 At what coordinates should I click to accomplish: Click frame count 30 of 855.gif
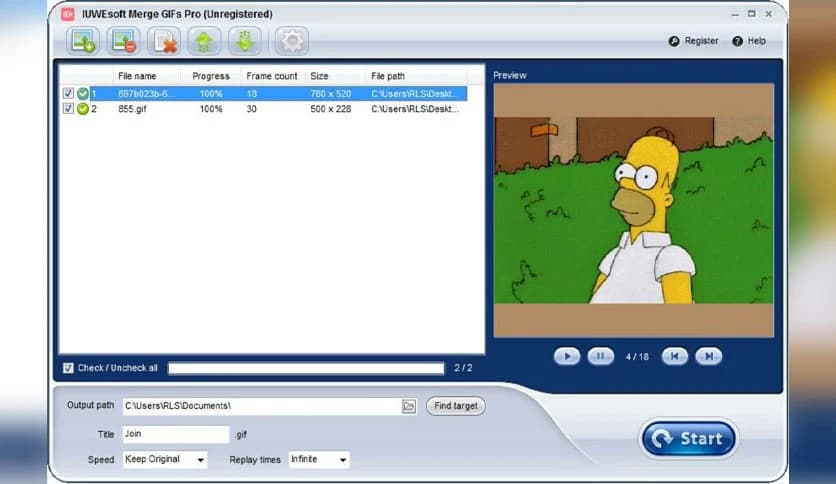(252, 109)
